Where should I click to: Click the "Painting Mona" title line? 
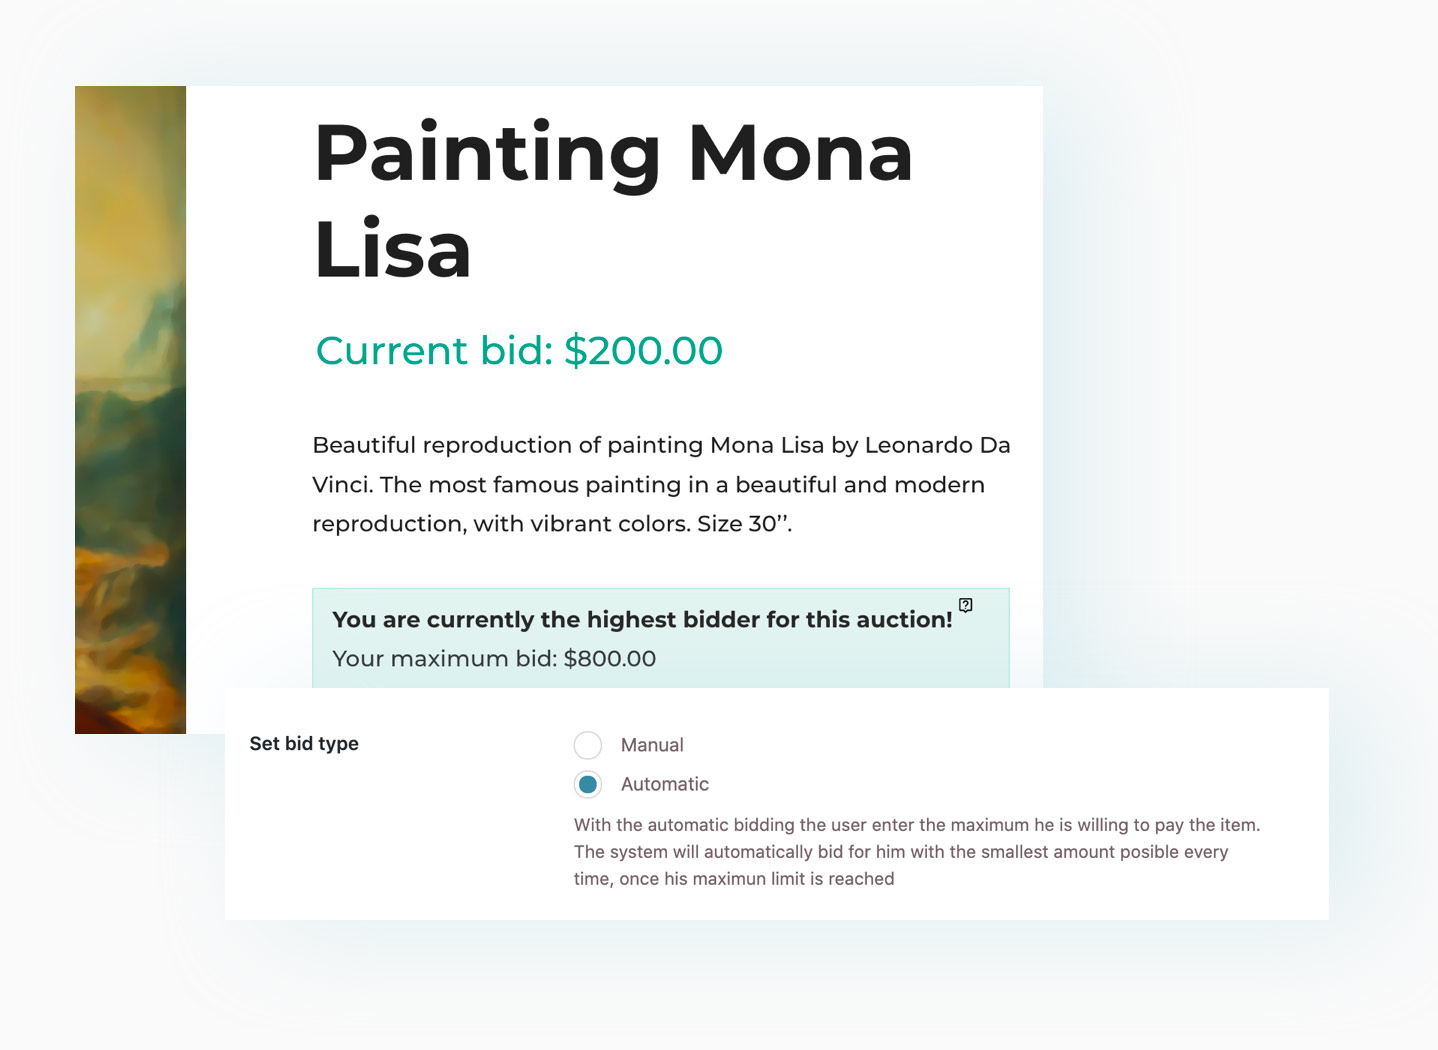point(614,154)
